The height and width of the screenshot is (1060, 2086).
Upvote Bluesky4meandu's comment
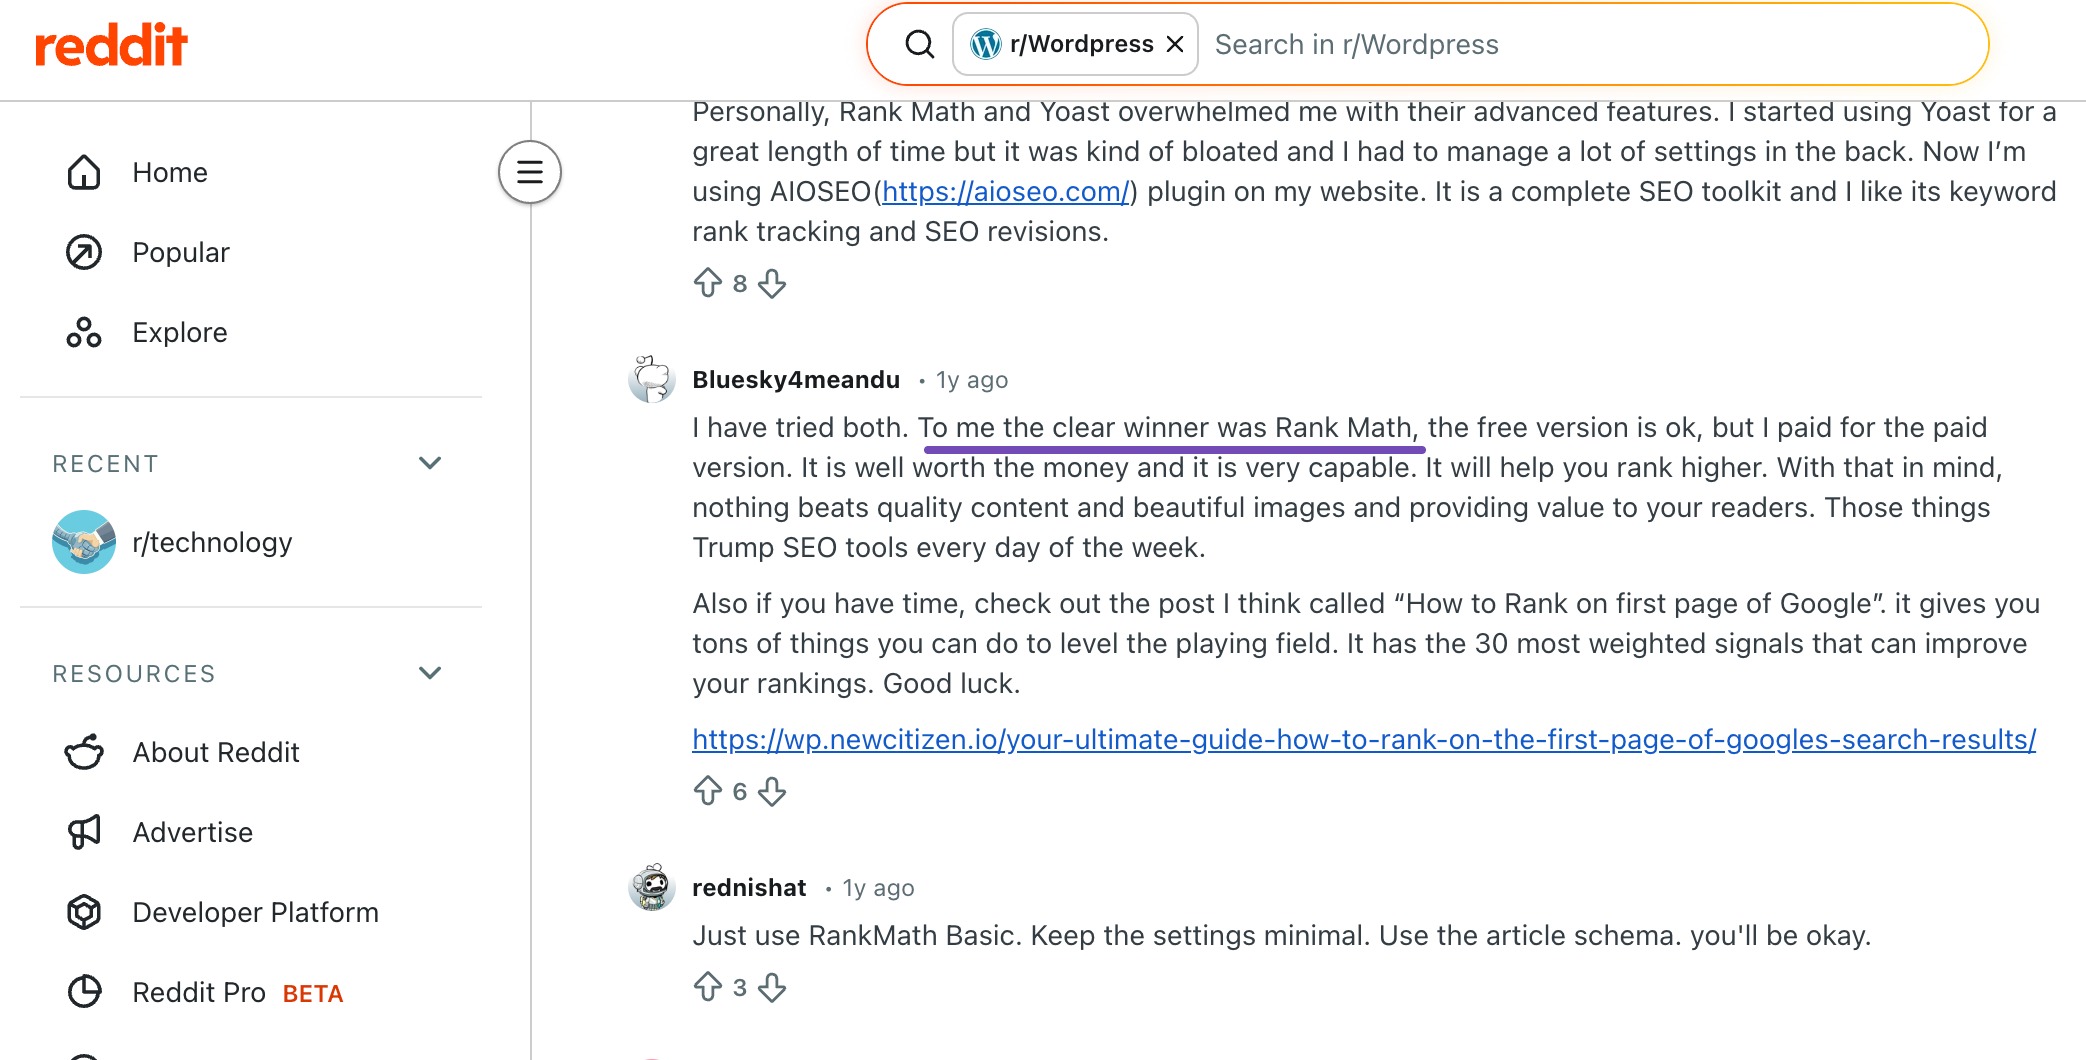coord(709,791)
